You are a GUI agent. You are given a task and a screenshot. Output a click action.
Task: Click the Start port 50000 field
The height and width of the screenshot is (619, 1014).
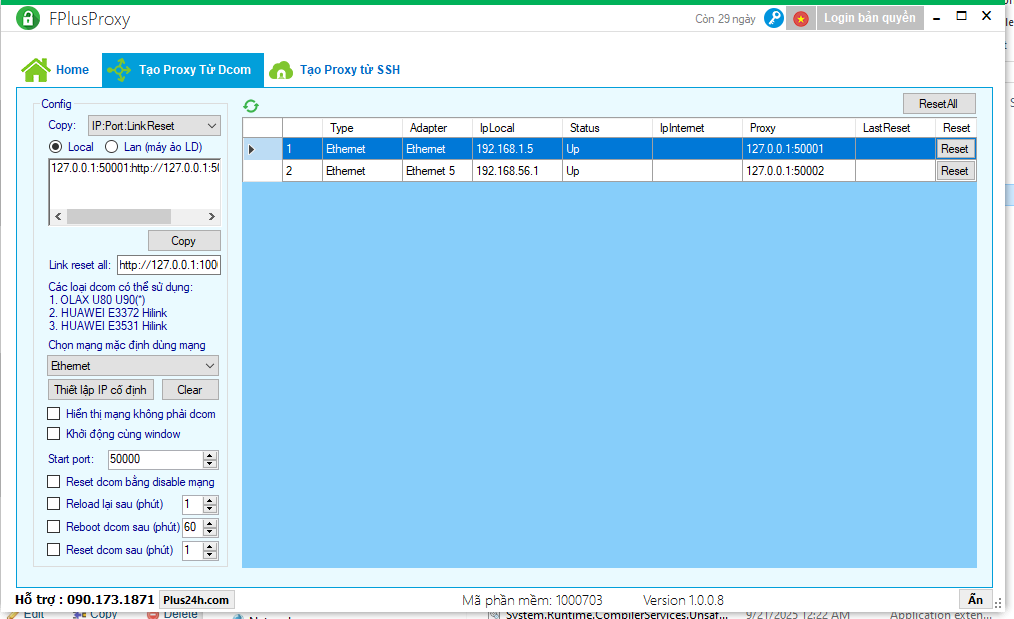pyautogui.click(x=156, y=459)
